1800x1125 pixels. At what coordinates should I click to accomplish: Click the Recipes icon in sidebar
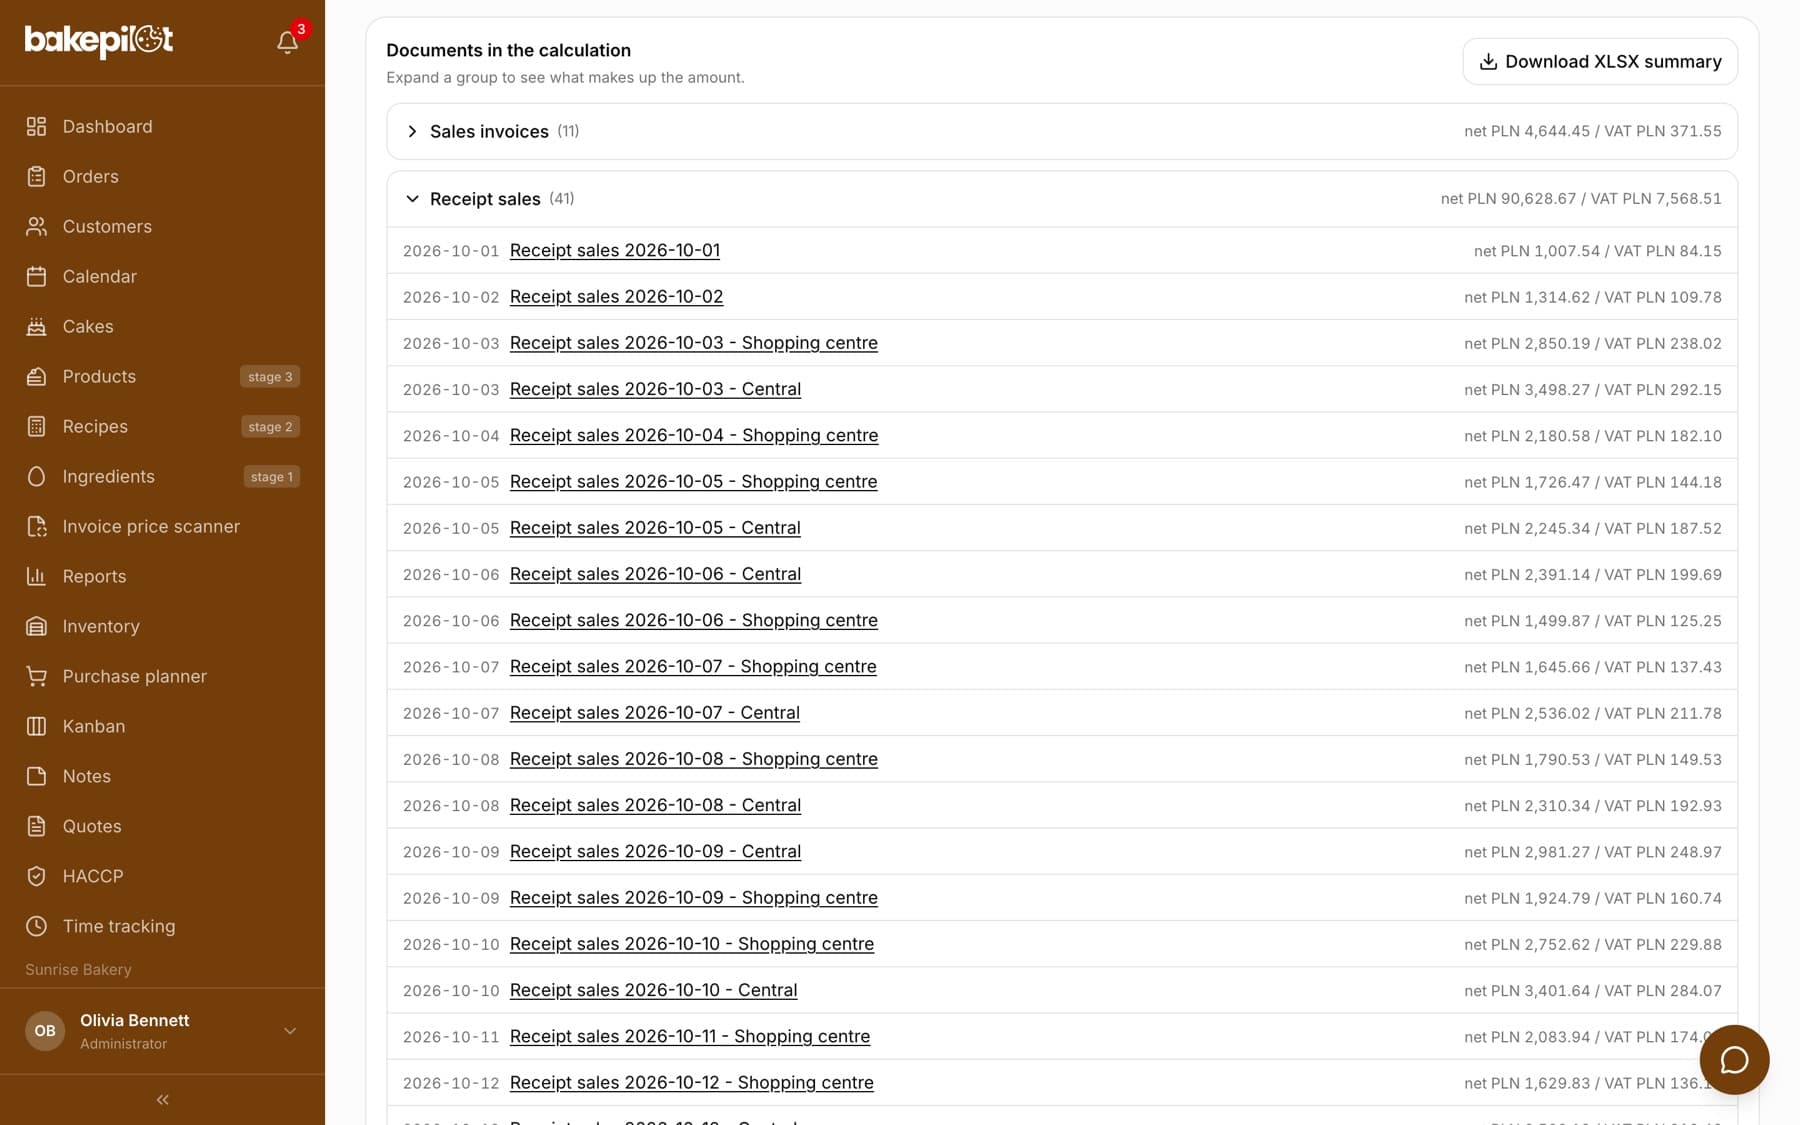(x=36, y=426)
